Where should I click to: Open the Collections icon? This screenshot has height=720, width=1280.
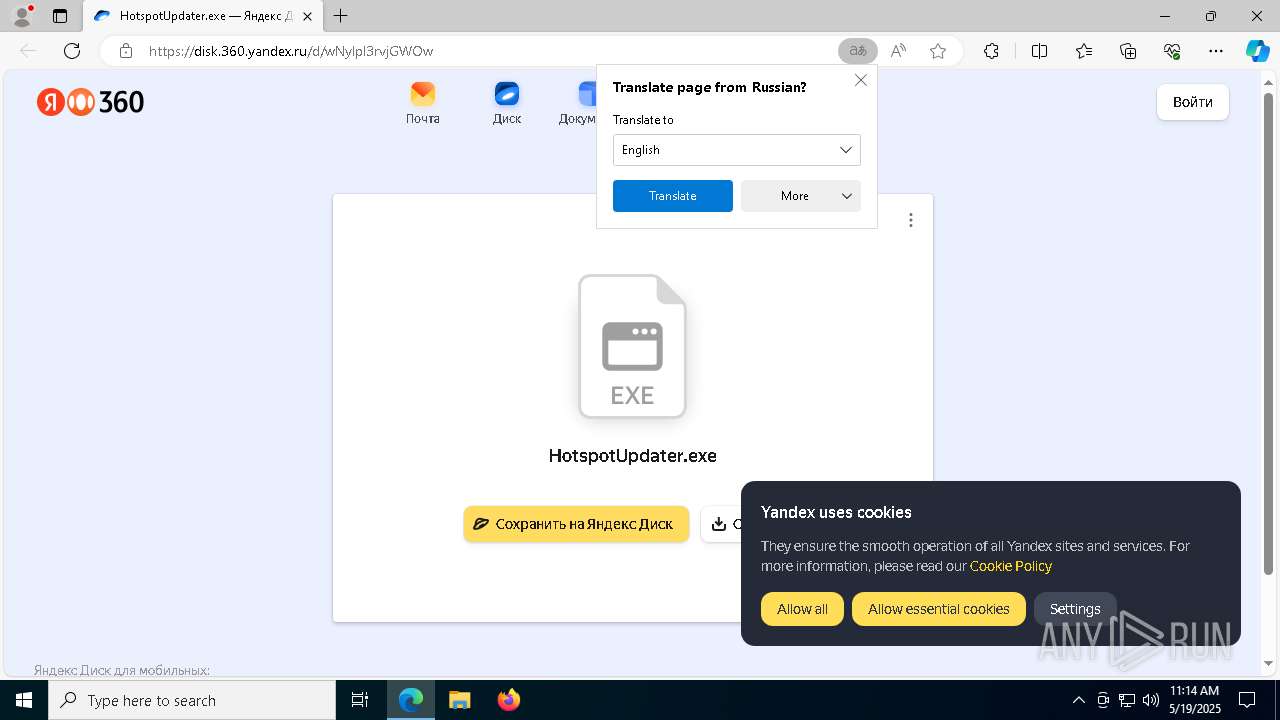[x=1128, y=51]
